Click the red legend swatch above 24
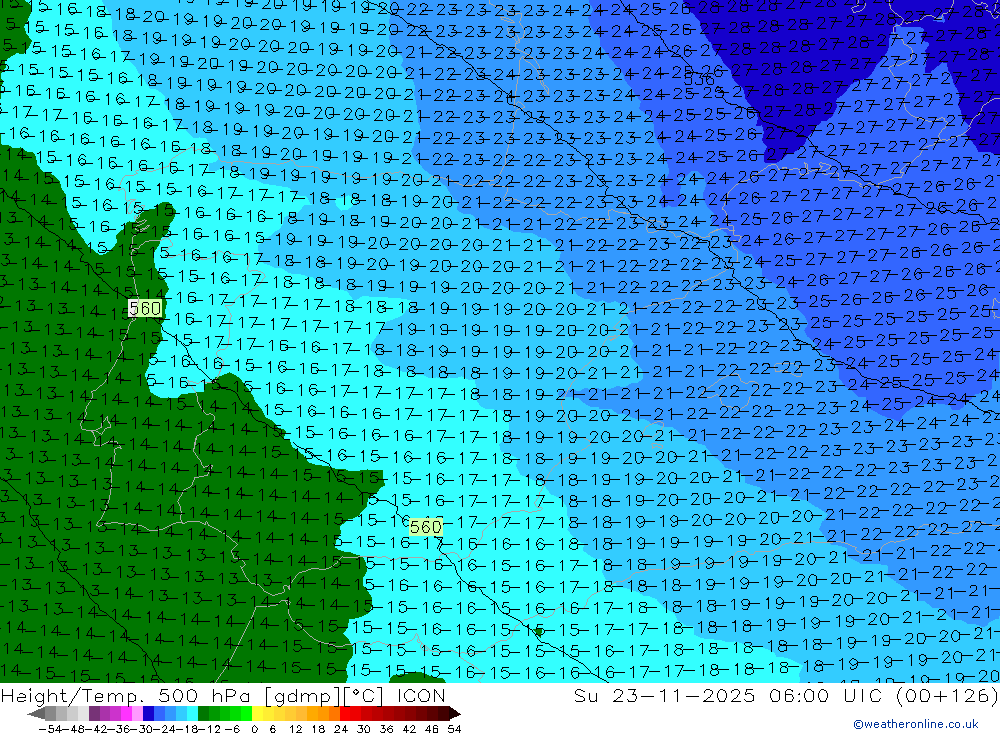 click(x=345, y=713)
